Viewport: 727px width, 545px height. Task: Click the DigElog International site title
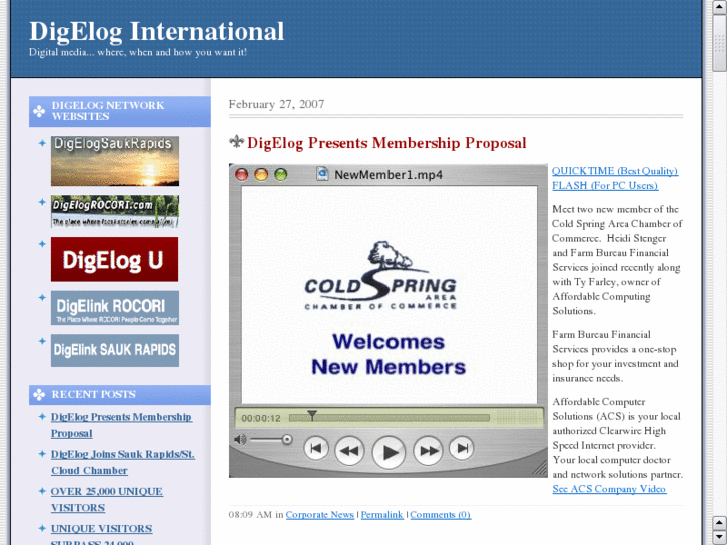point(156,31)
